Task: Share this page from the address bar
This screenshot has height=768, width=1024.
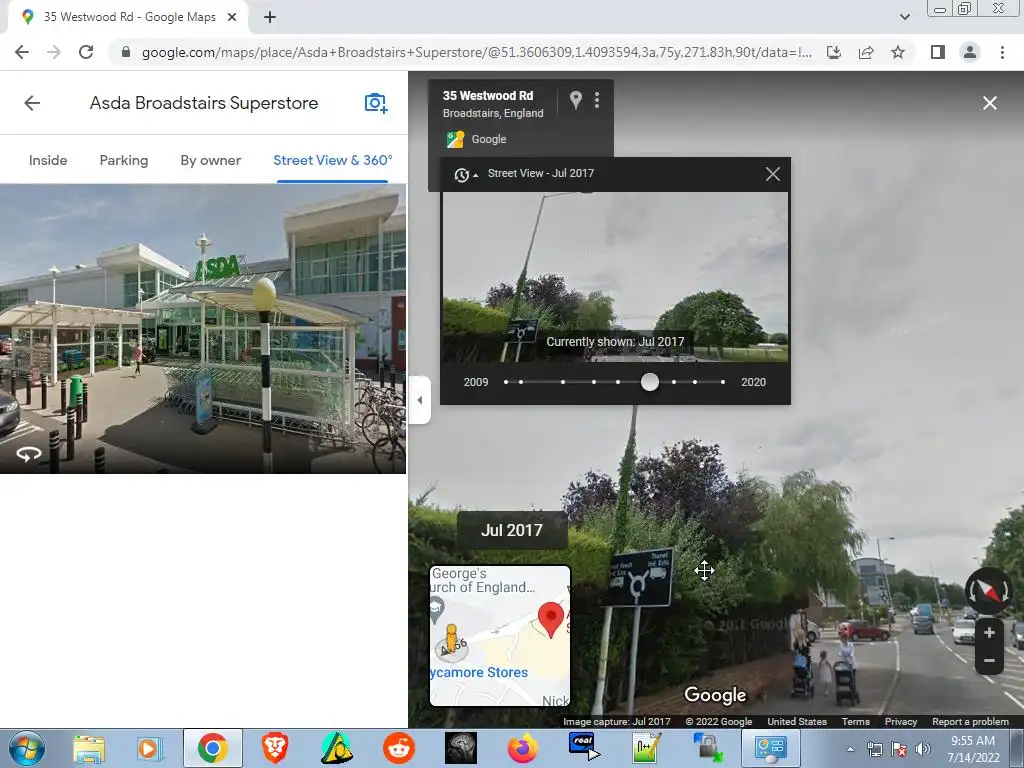Action: click(866, 52)
